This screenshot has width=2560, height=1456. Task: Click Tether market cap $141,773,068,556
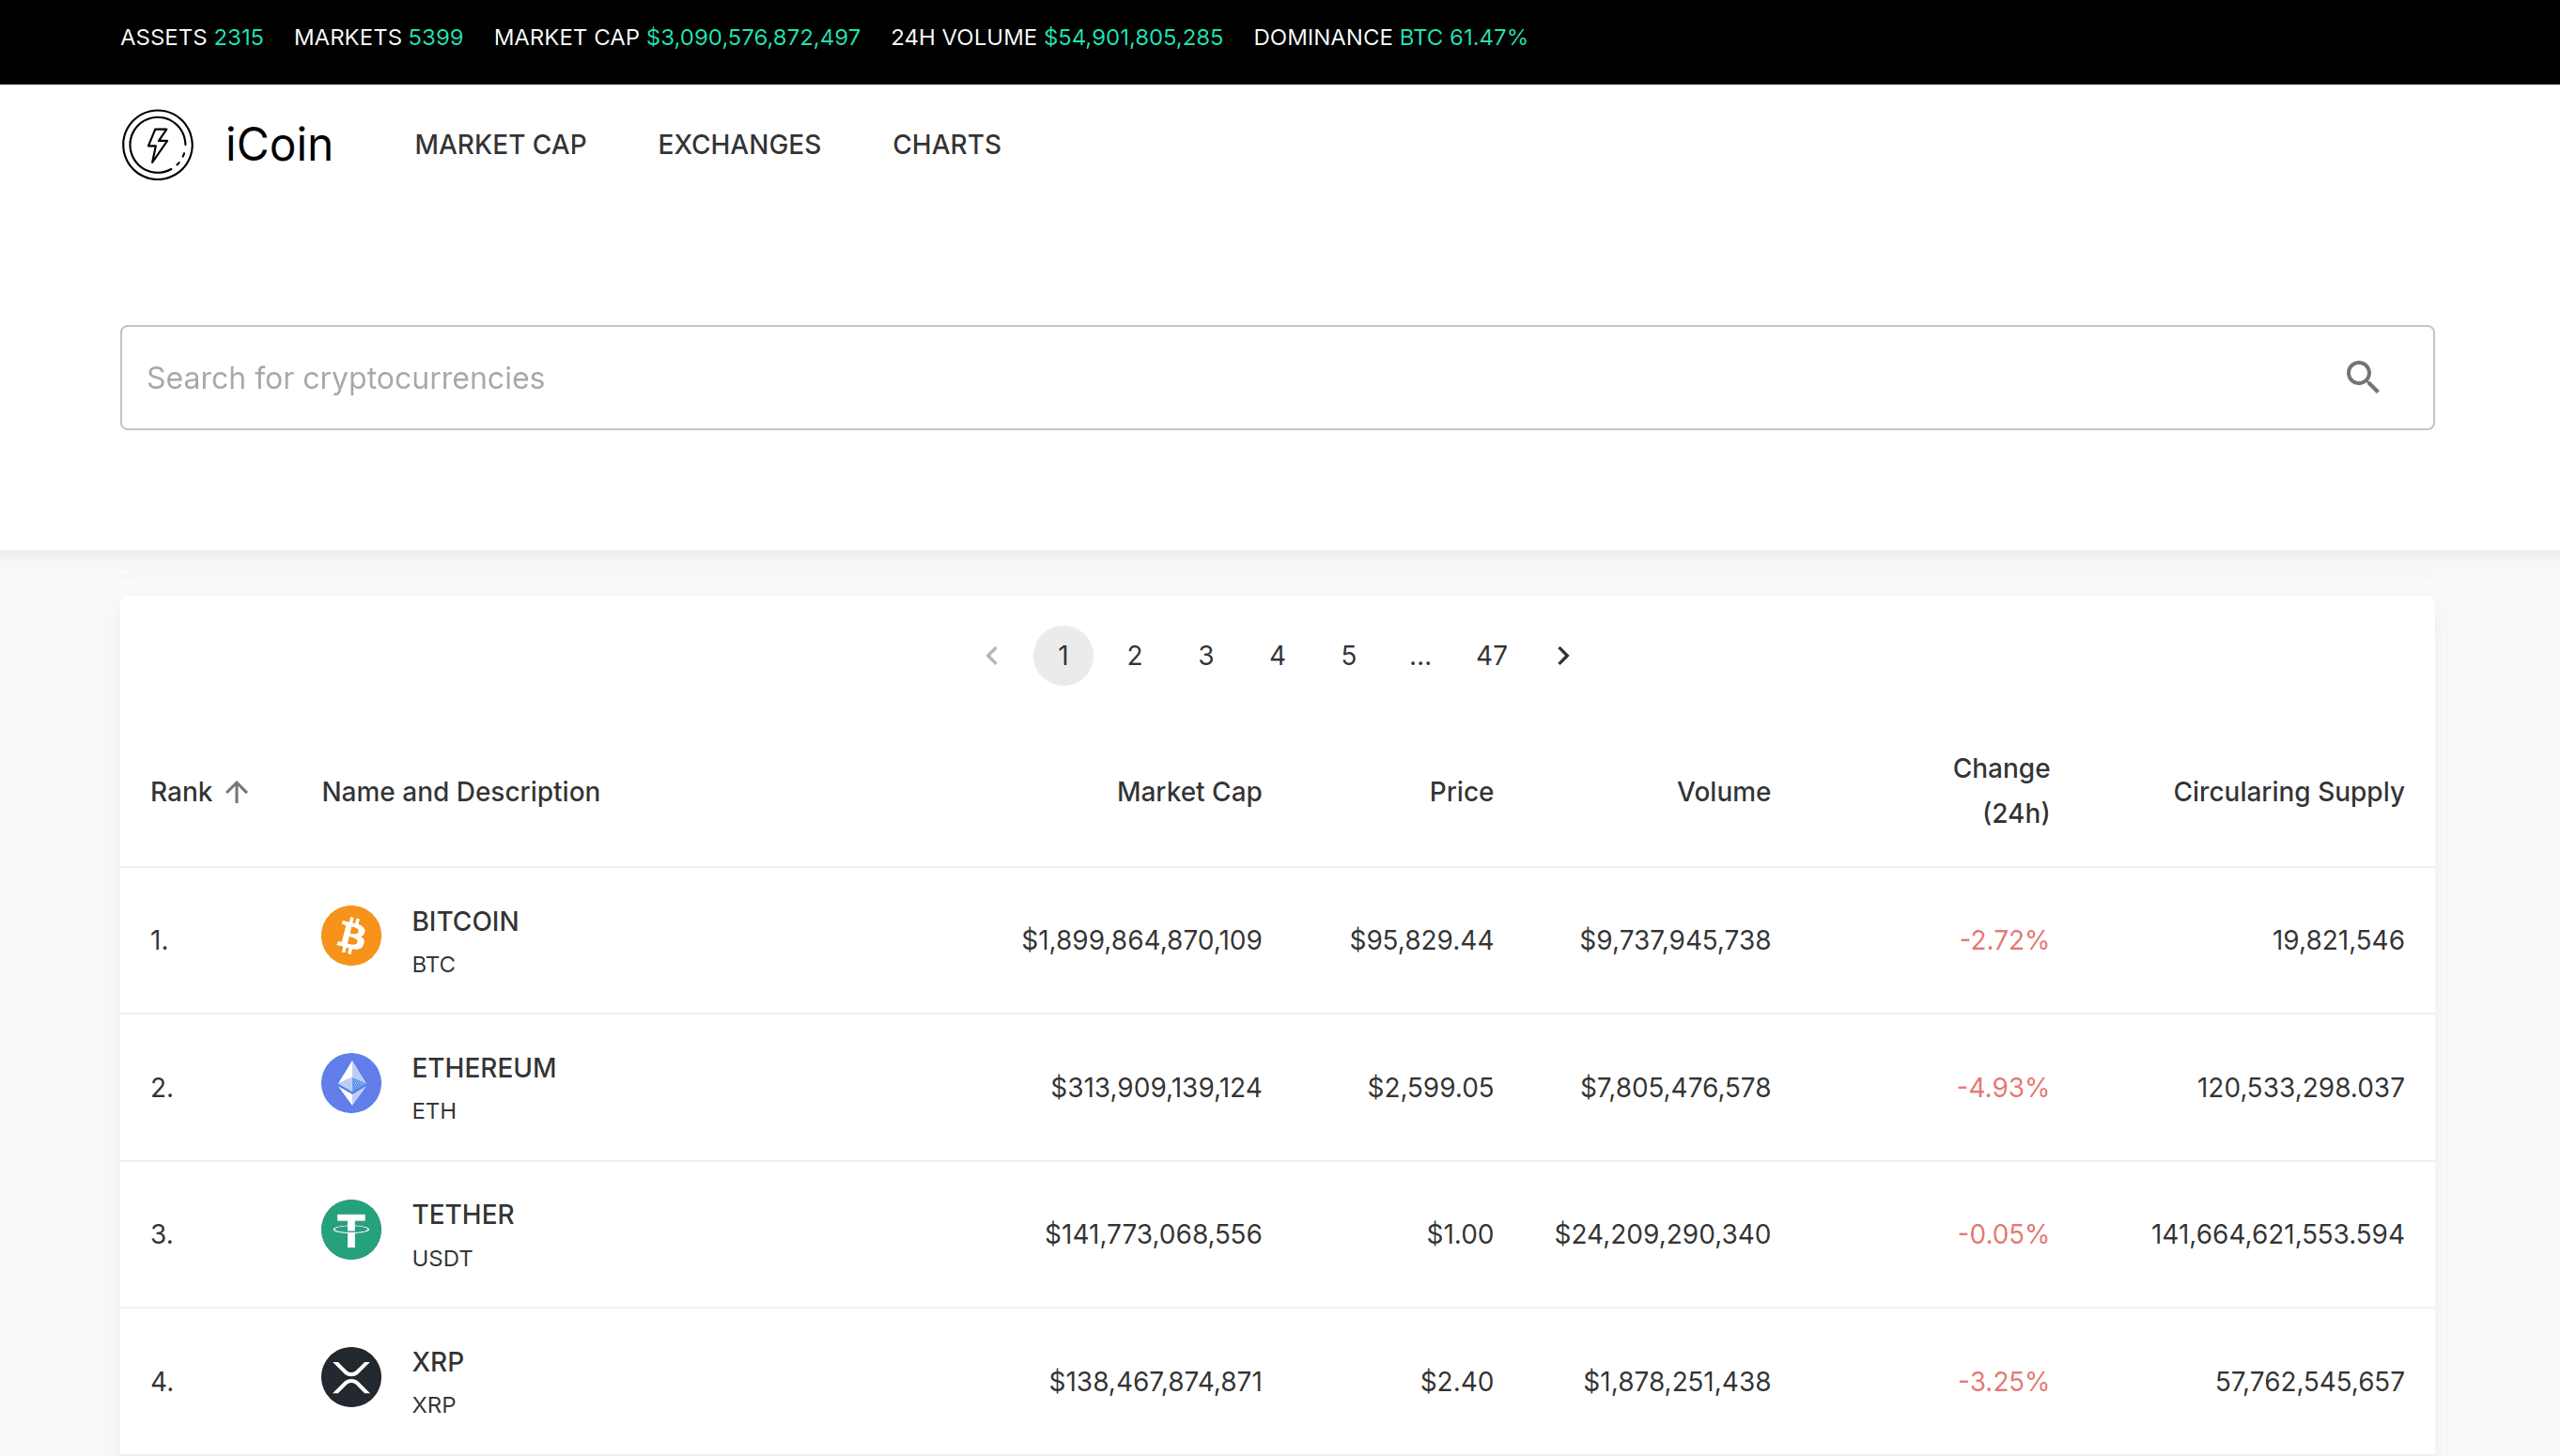point(1153,1234)
